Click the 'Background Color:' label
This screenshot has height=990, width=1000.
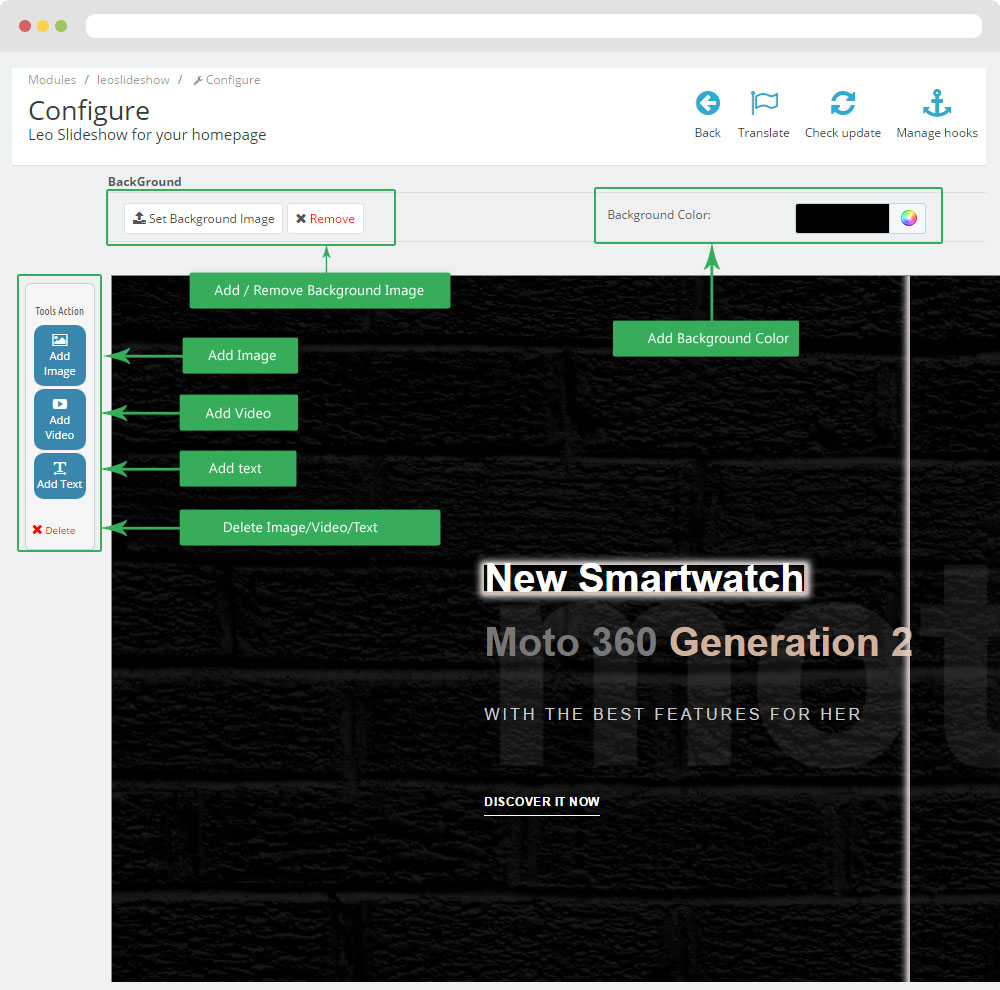click(x=659, y=215)
